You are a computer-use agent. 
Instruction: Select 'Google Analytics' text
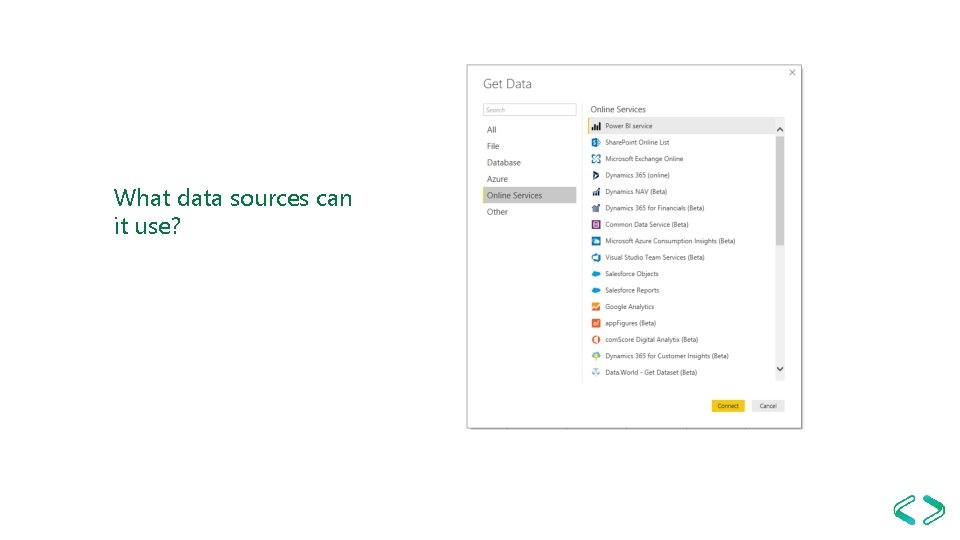point(629,307)
